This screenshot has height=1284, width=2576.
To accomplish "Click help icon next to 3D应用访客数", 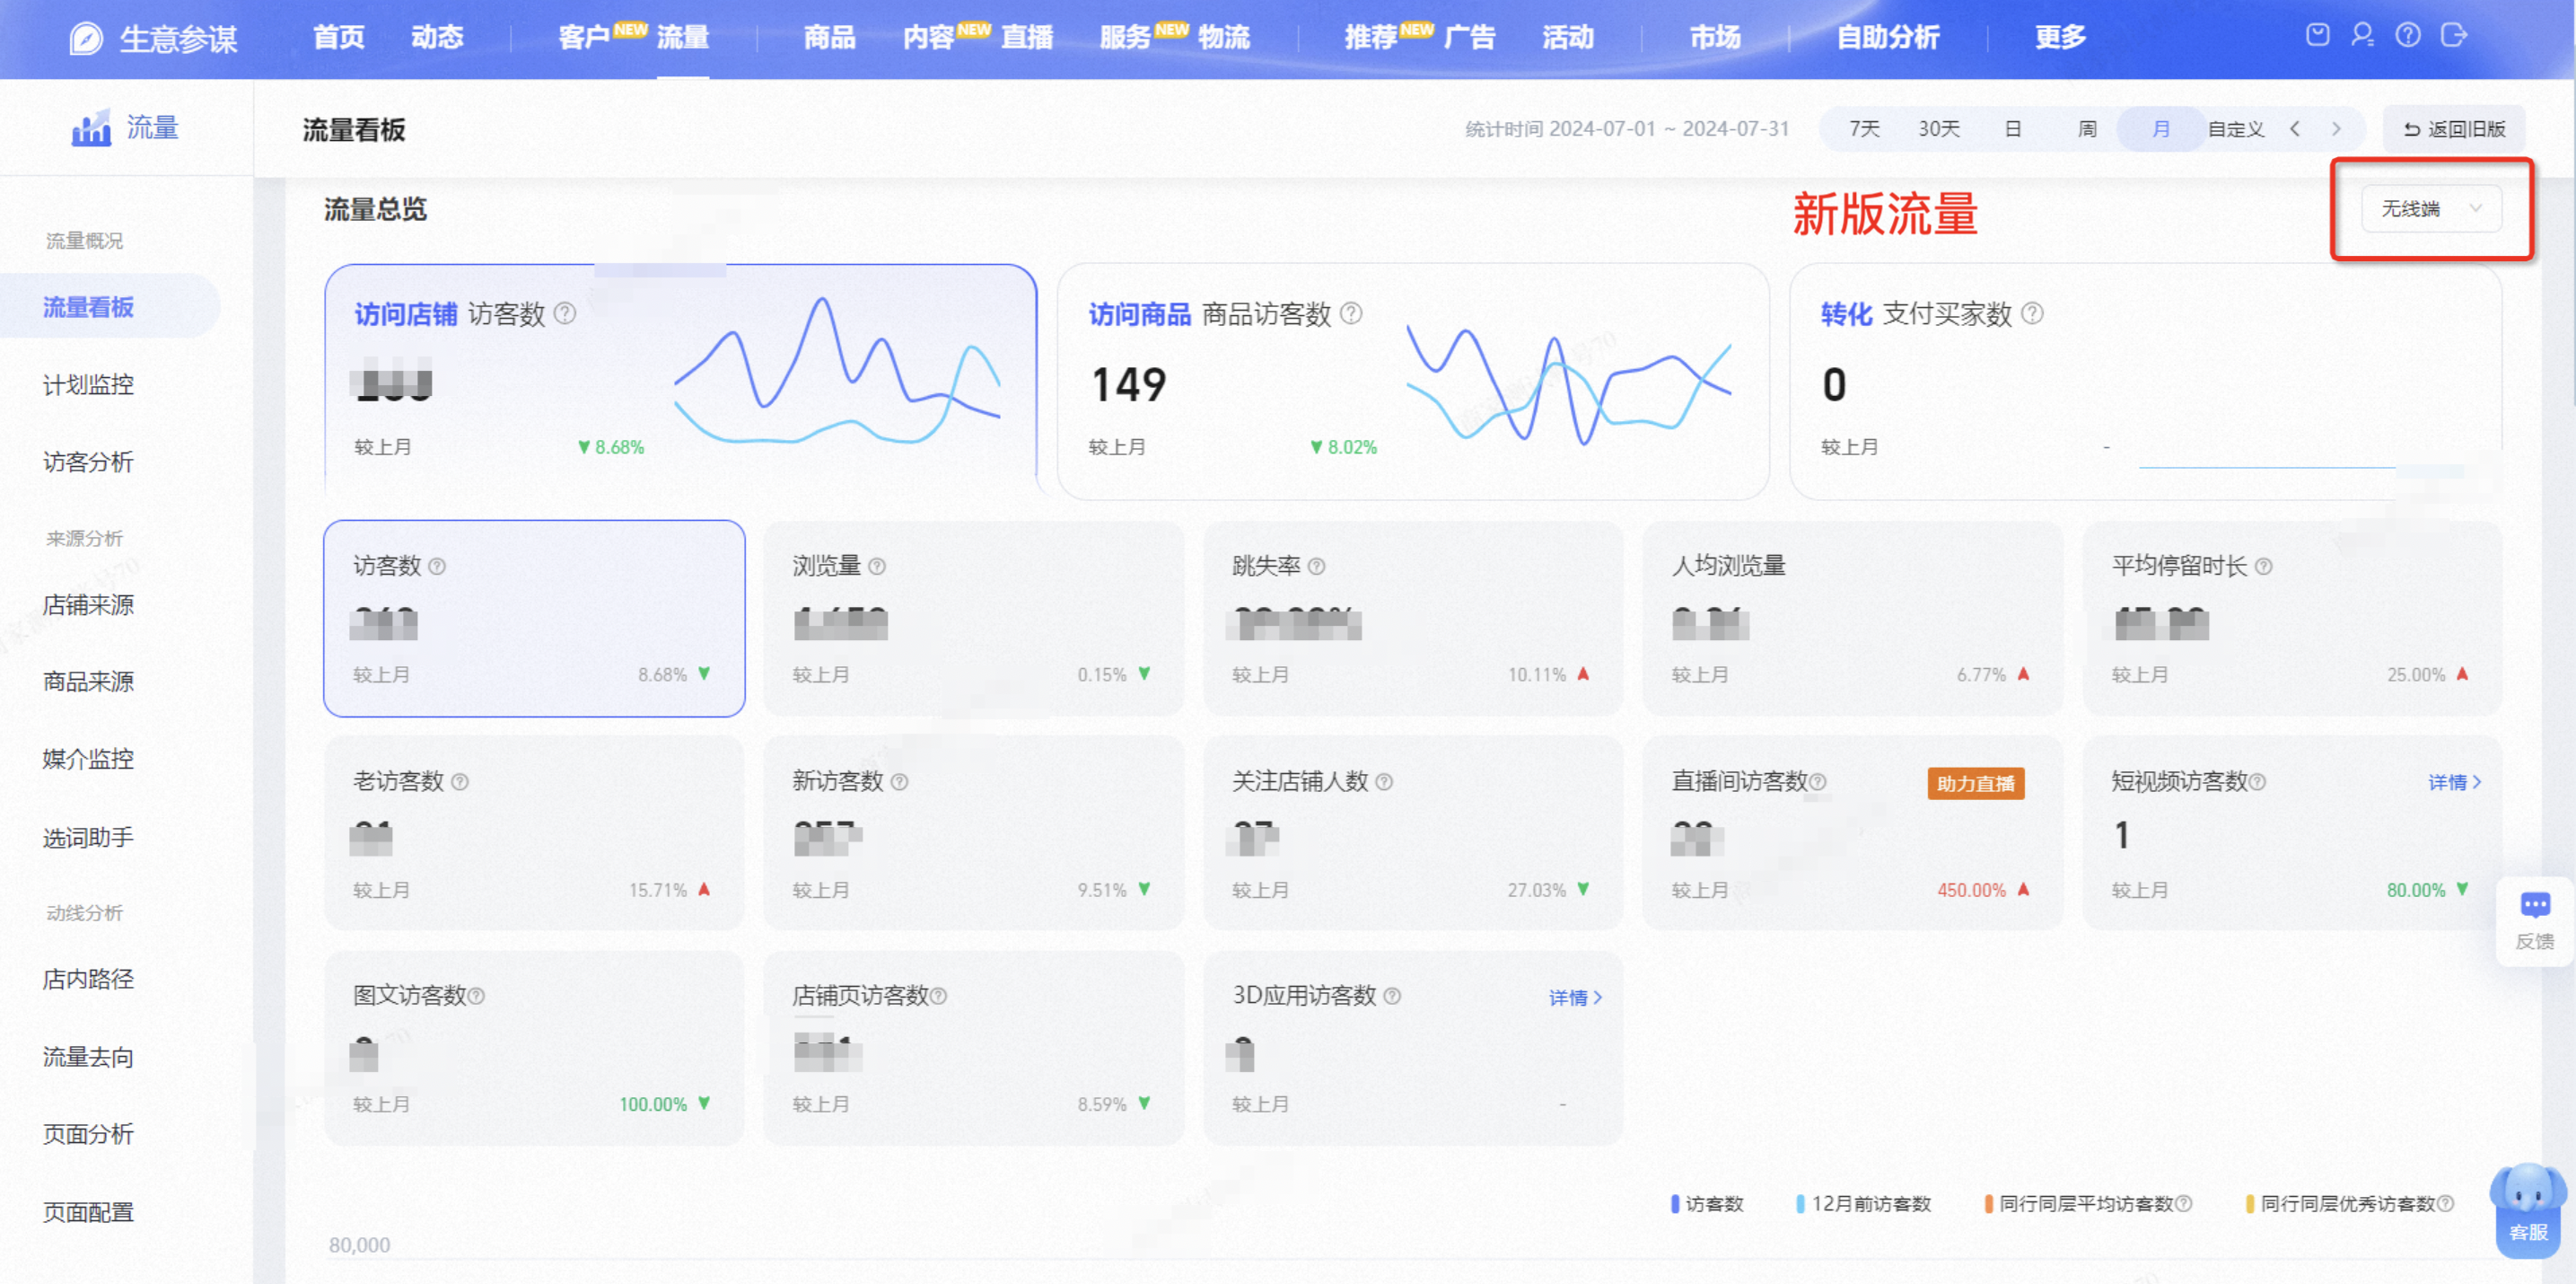I will click(1392, 996).
